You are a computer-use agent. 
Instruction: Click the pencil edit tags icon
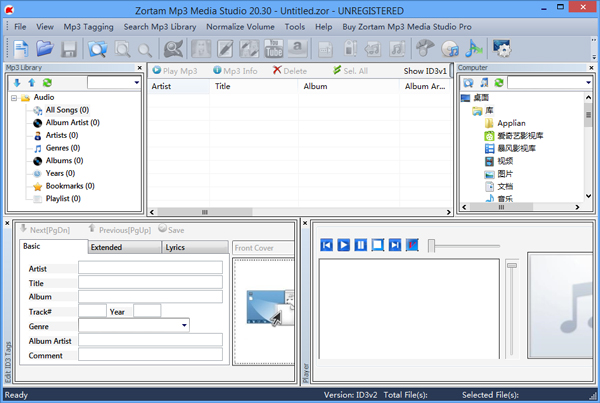(225, 49)
